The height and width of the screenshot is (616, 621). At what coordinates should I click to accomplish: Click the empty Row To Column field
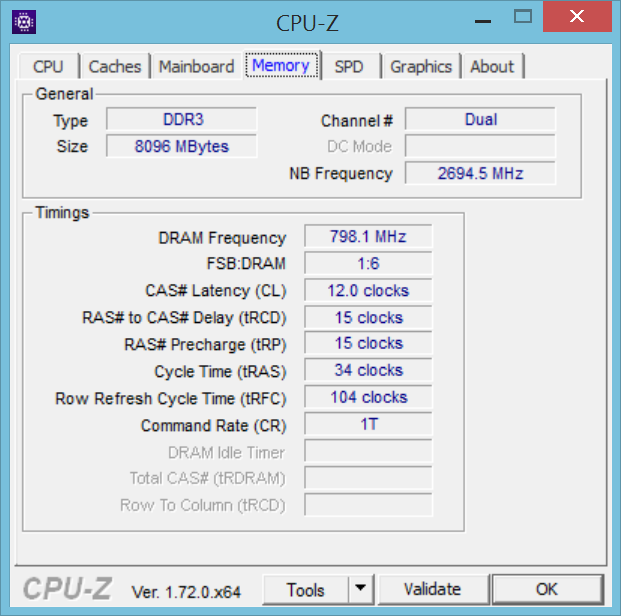coord(368,505)
